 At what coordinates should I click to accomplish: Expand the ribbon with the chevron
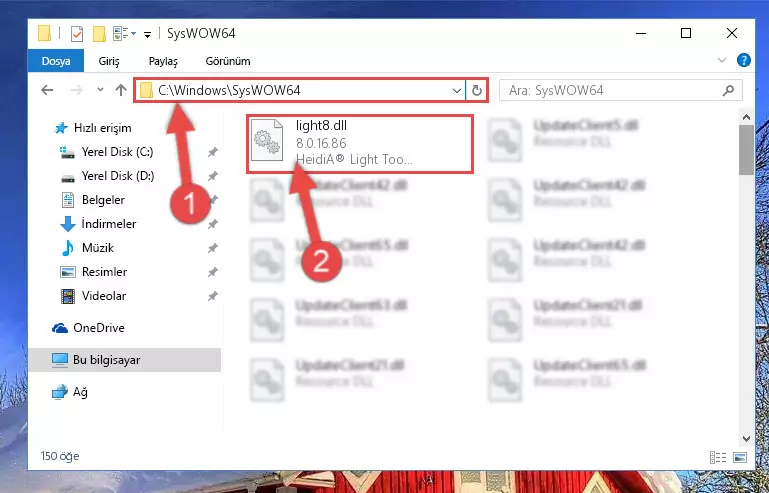pyautogui.click(x=722, y=60)
